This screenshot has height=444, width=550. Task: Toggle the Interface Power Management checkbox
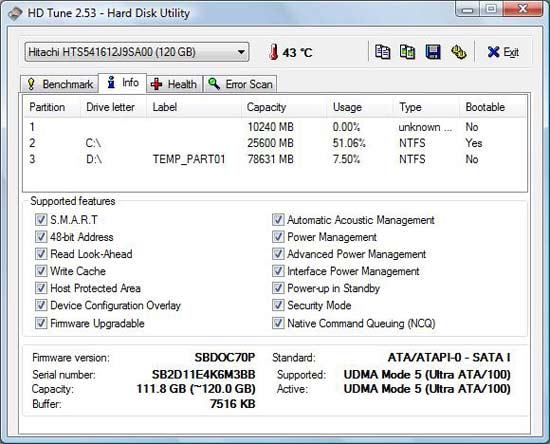(x=278, y=271)
